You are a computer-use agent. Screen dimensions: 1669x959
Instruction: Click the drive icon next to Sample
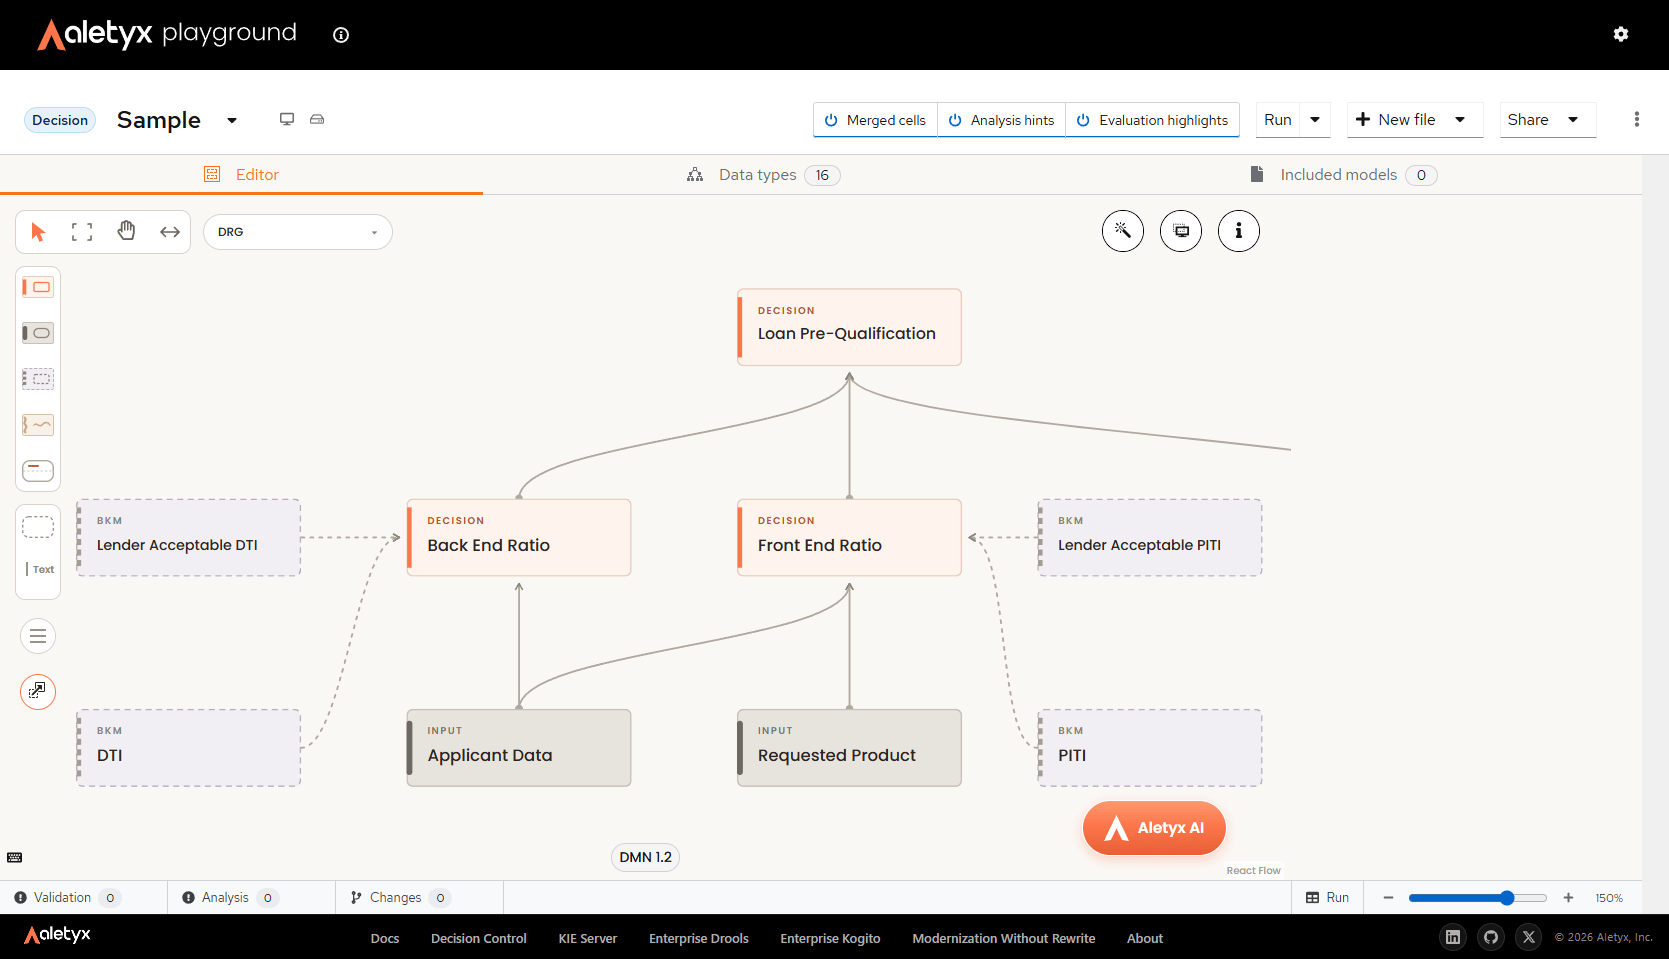pos(317,119)
